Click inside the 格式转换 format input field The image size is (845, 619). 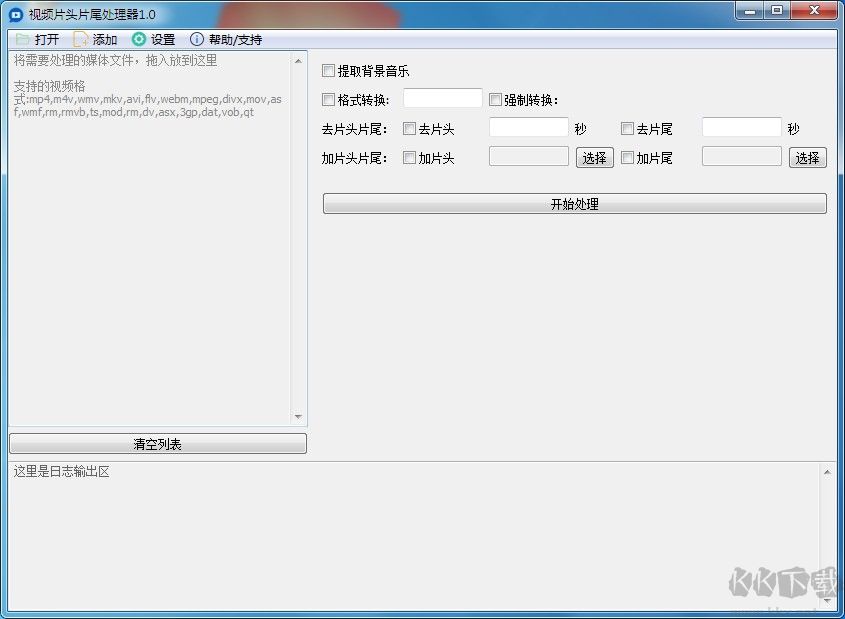tap(442, 98)
